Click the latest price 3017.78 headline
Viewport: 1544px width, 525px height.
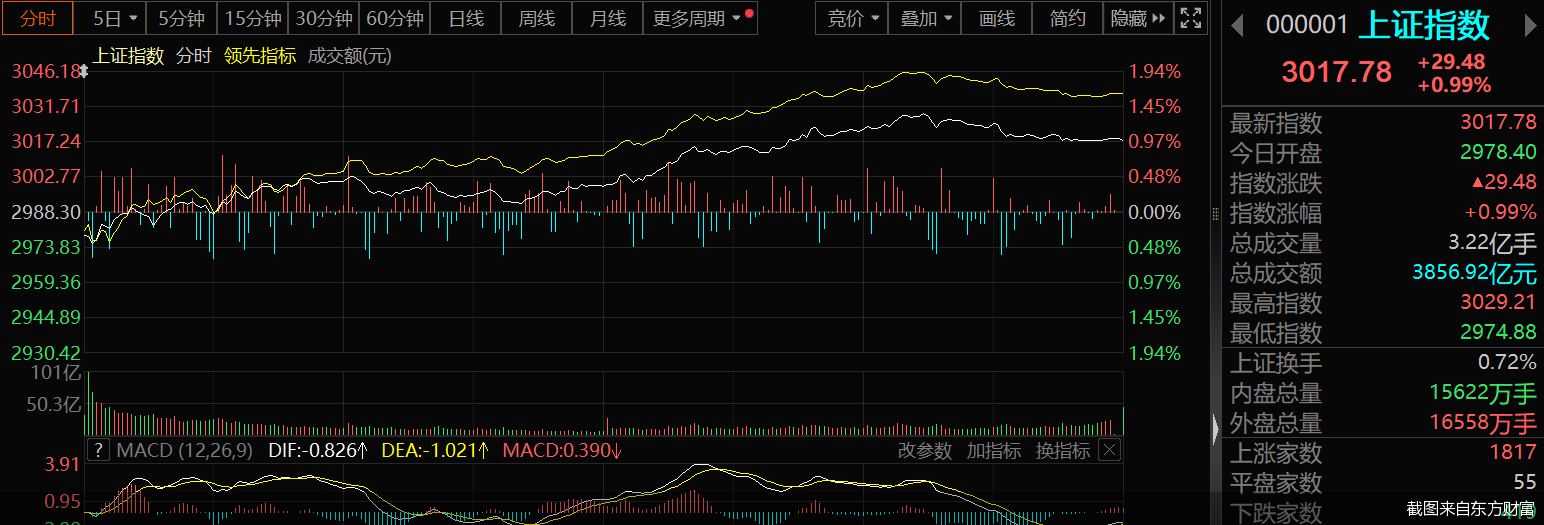(x=1337, y=72)
